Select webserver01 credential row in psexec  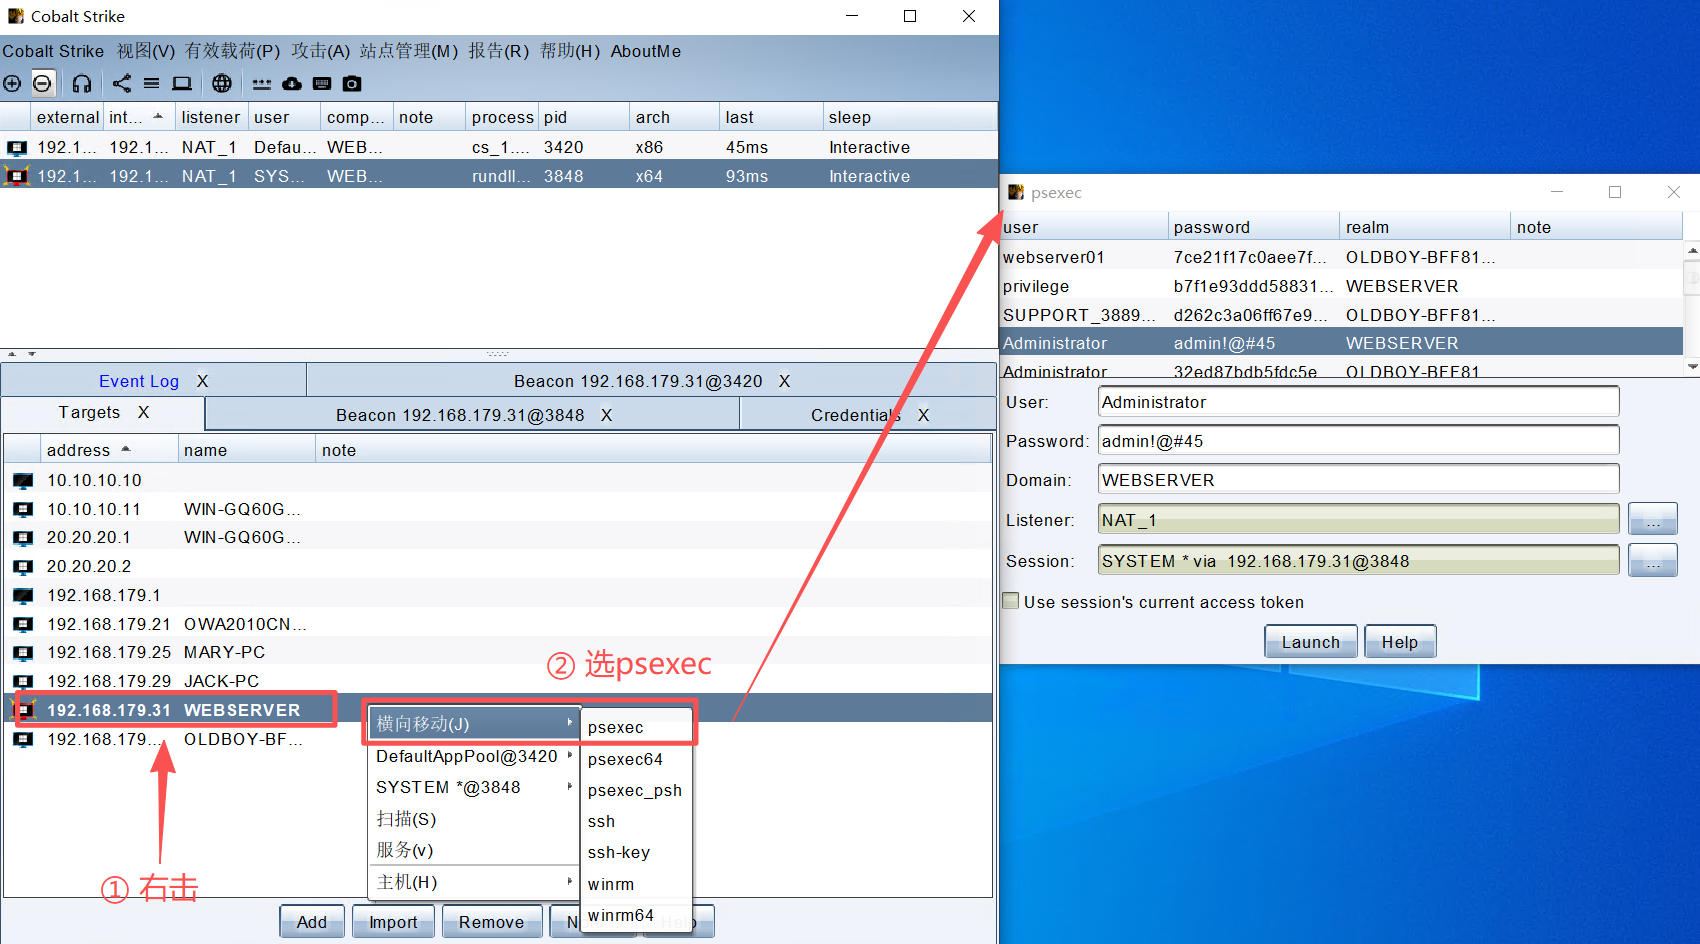coord(1342,257)
